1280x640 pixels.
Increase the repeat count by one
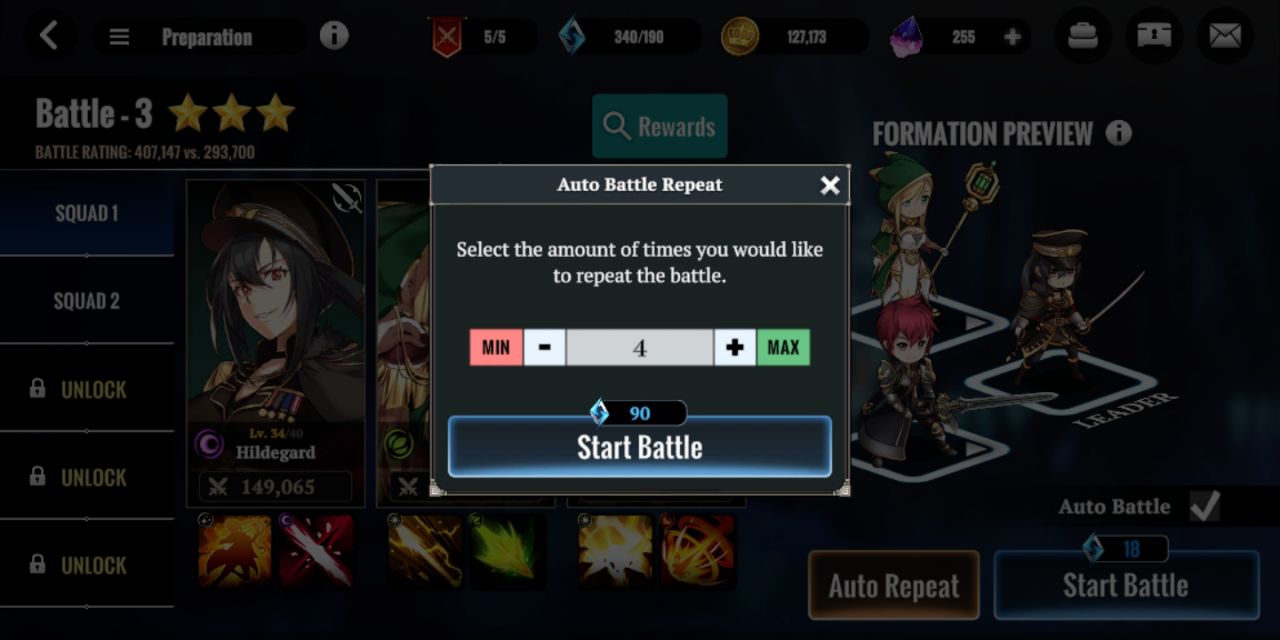[735, 347]
